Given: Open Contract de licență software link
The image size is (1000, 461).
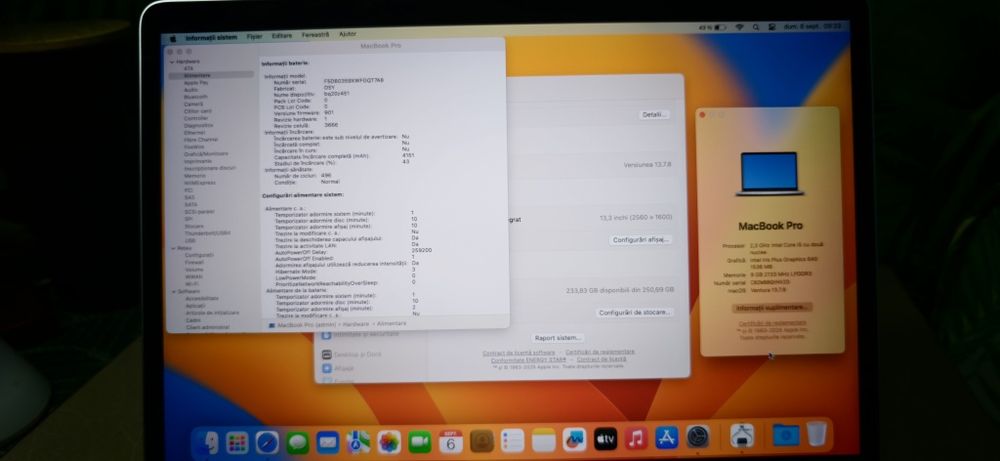Looking at the screenshot, I should [x=518, y=353].
